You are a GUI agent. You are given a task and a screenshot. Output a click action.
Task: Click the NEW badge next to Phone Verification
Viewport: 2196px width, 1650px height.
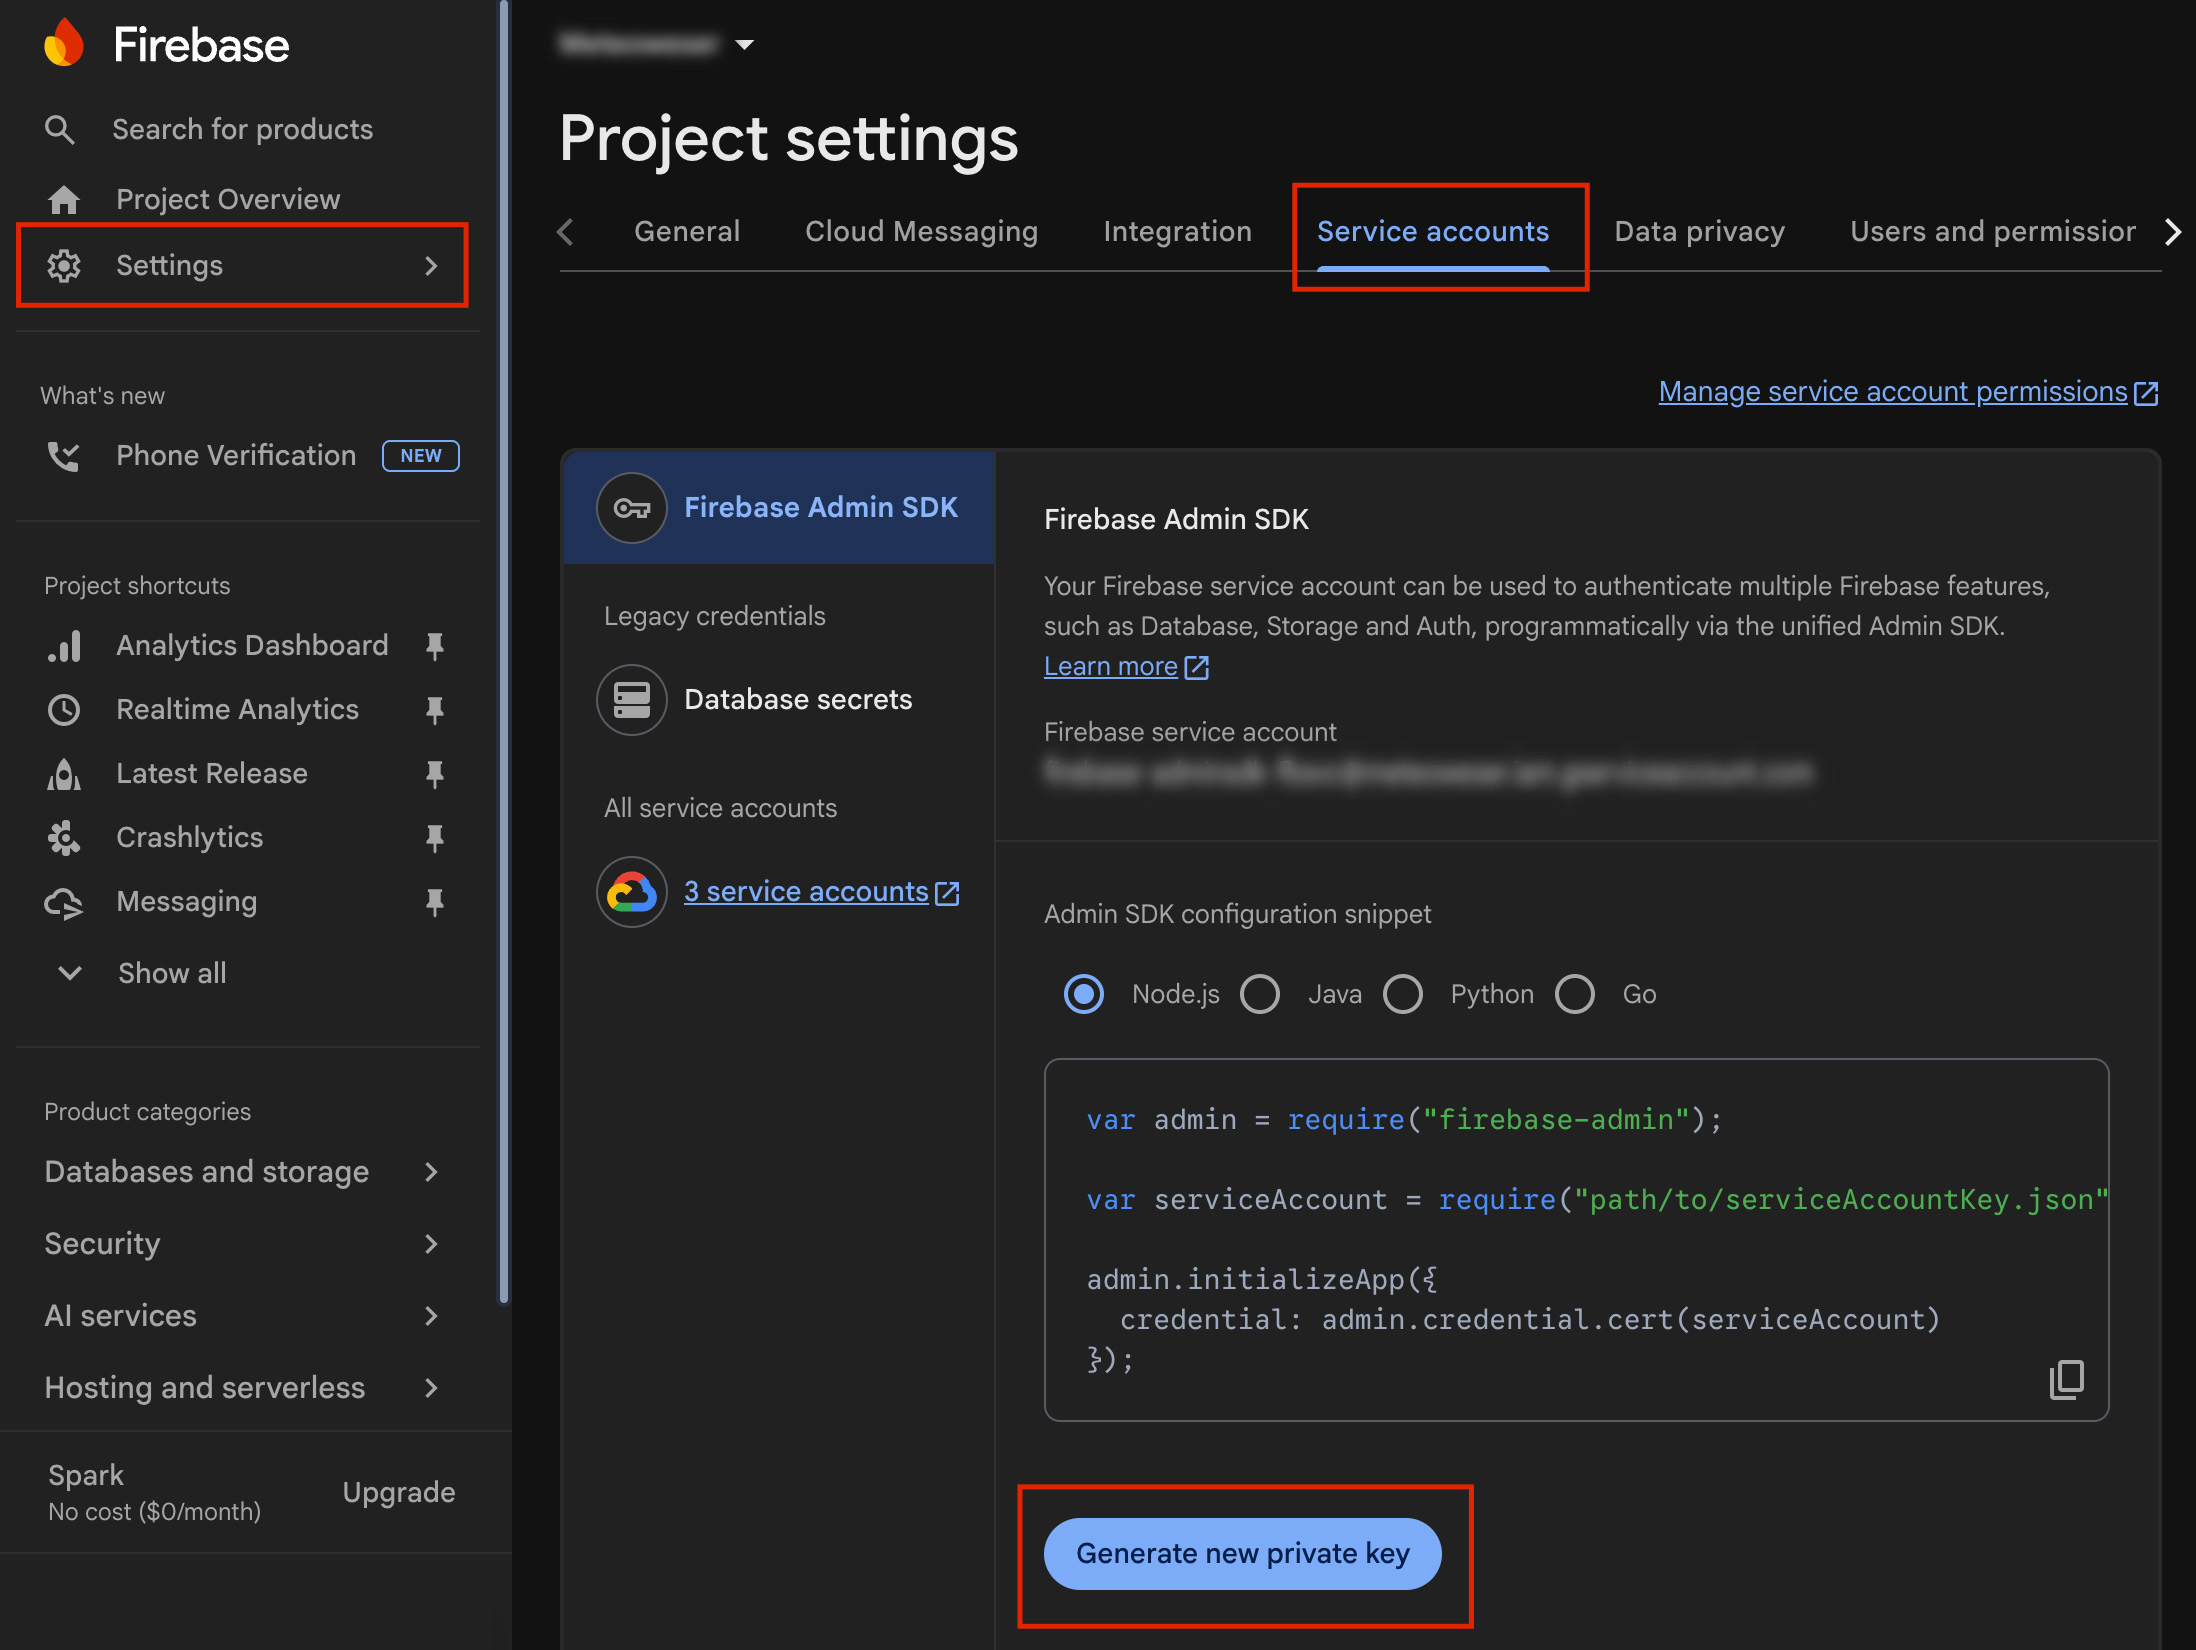point(421,456)
